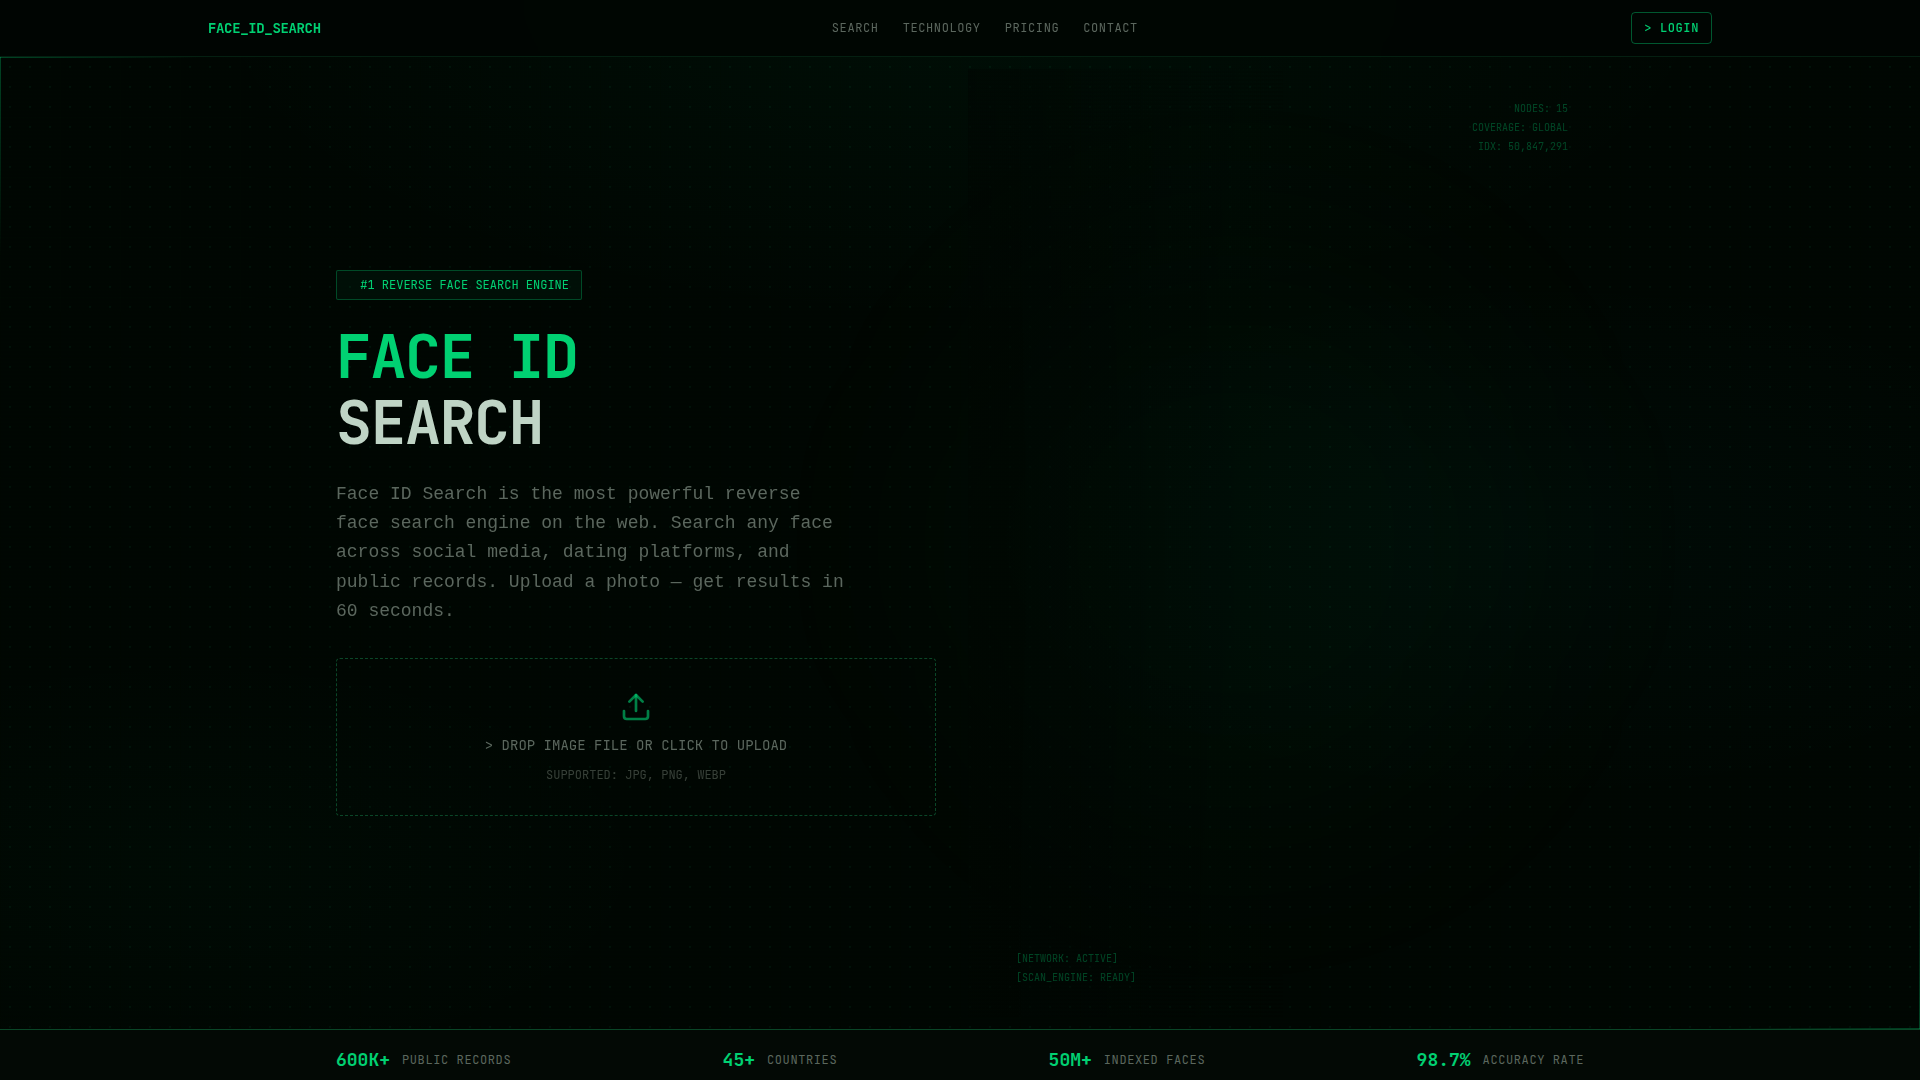The width and height of the screenshot is (1920, 1080).
Task: Open the Pricing nav link
Action: (1031, 28)
